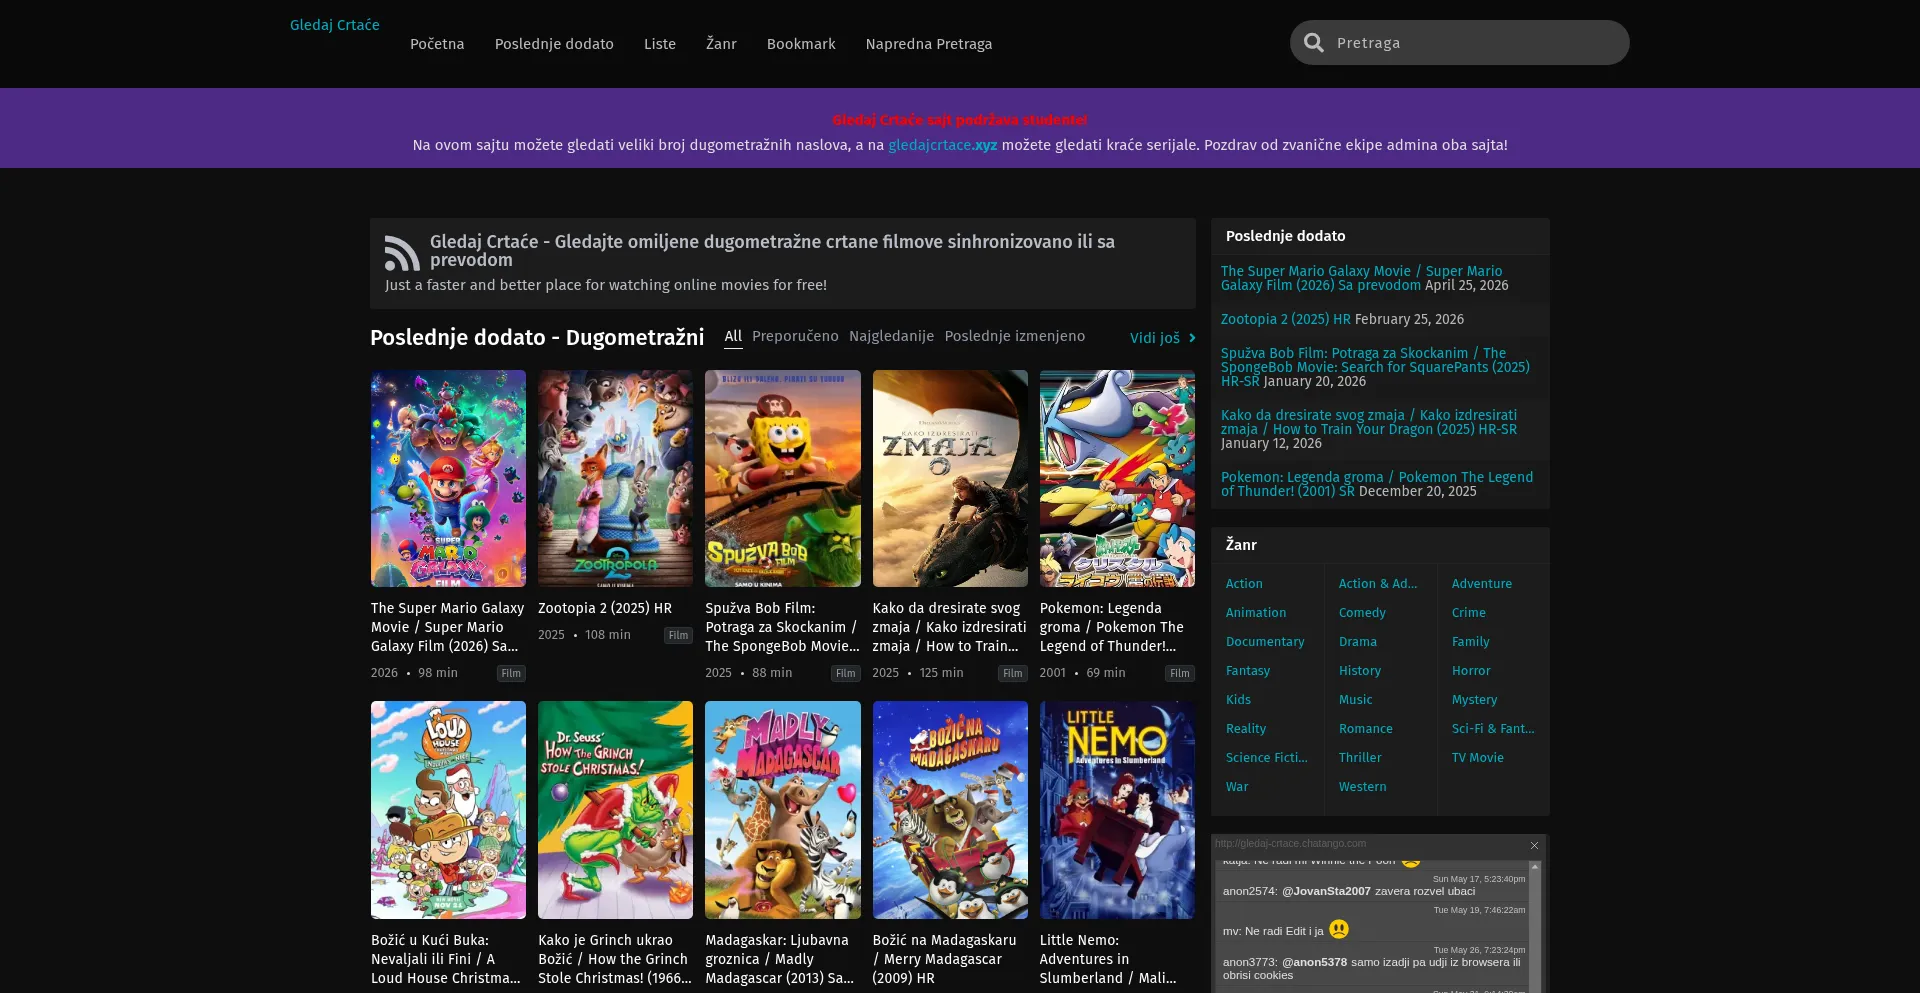Viewport: 1920px width, 993px height.
Task: Open Pokemon Legenda groma poster
Action: [x=1117, y=478]
